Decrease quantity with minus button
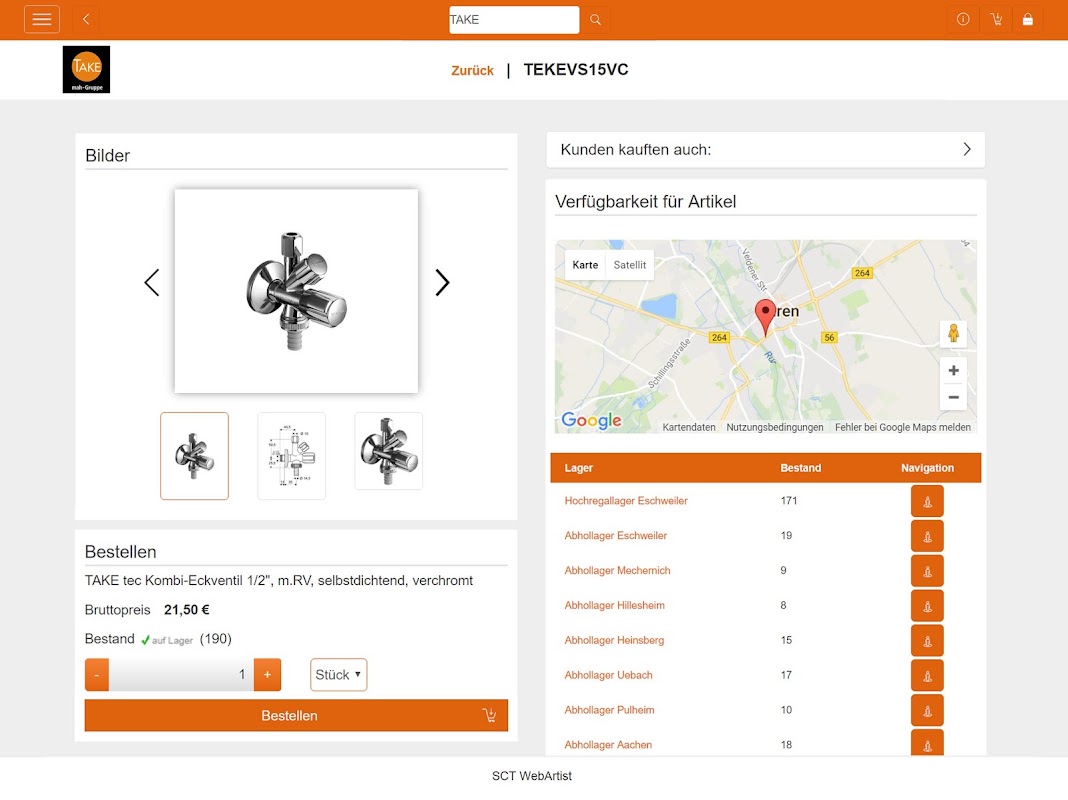The height and width of the screenshot is (800, 1068). coord(97,675)
